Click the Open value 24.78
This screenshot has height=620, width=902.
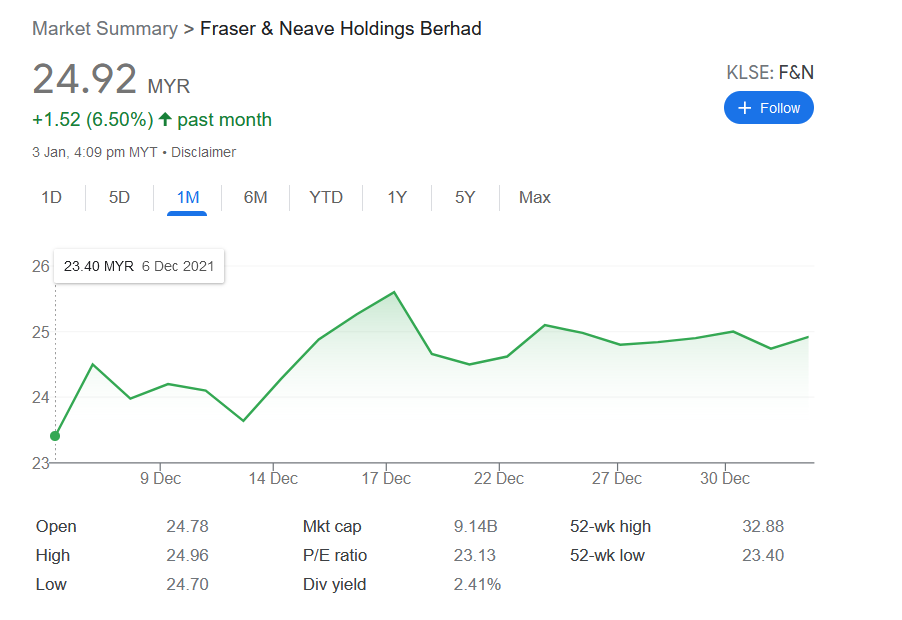[188, 526]
